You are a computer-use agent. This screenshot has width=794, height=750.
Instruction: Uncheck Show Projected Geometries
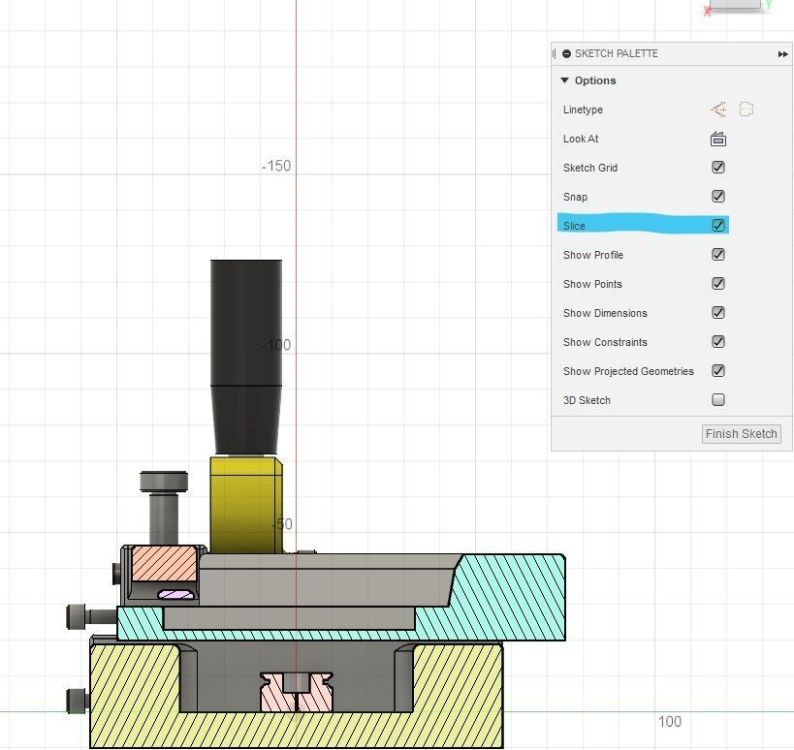718,371
